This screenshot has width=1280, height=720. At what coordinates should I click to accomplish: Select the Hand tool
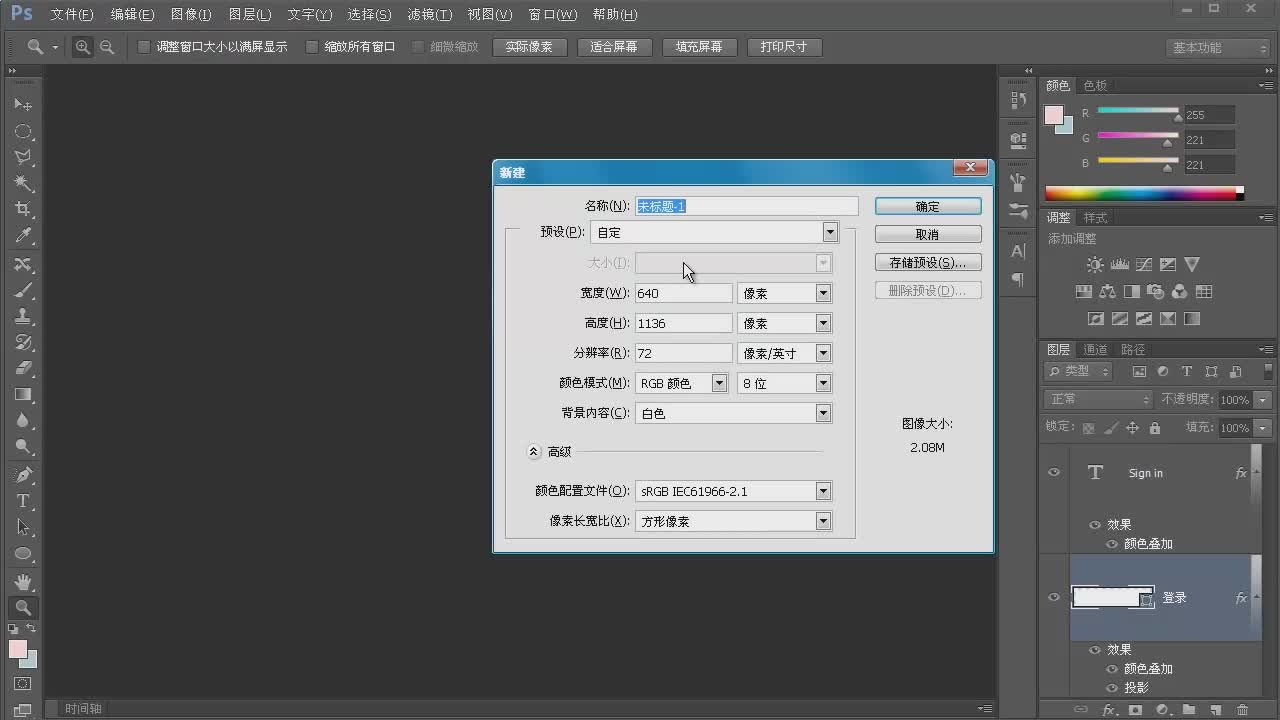point(23,581)
